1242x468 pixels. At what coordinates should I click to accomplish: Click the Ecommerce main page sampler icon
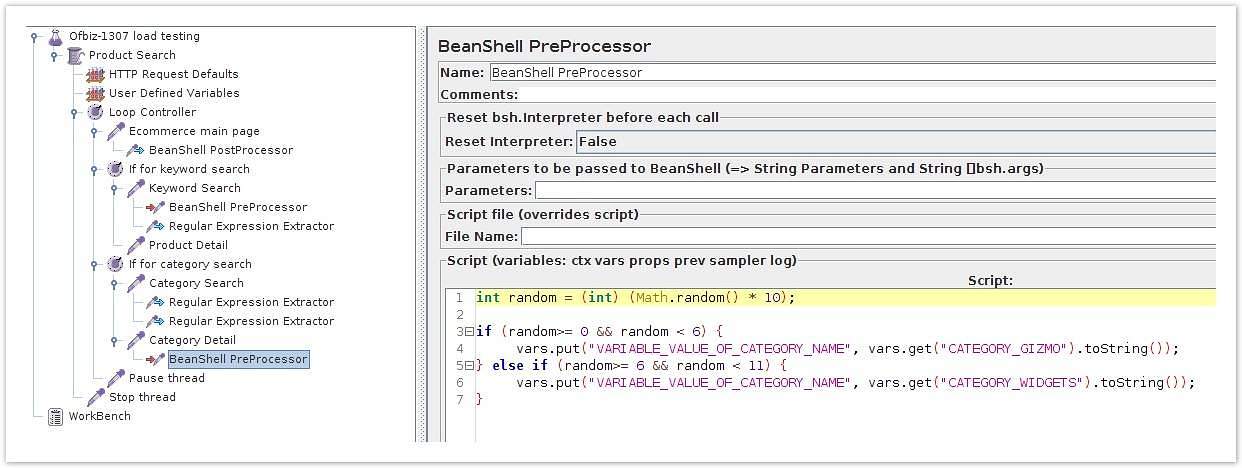pos(116,131)
